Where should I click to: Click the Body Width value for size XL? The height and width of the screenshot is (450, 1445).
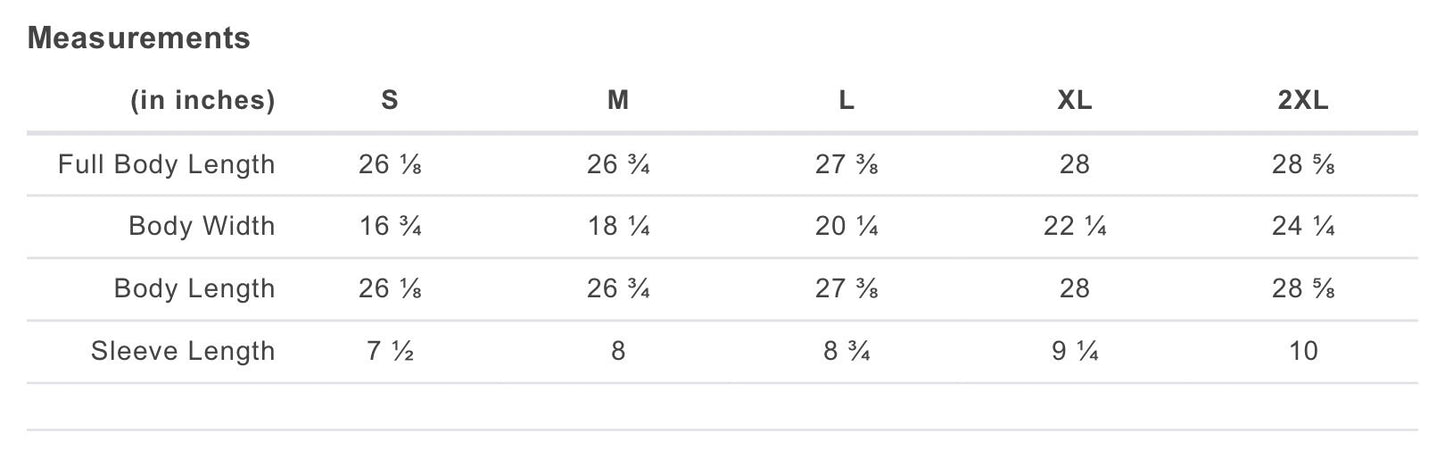1075,226
